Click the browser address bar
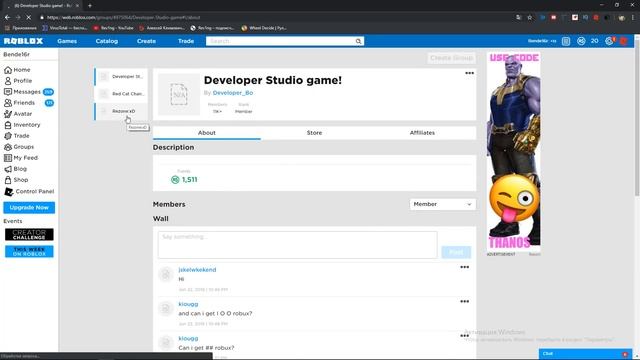Image resolution: width=640 pixels, height=360 pixels. 278,18
